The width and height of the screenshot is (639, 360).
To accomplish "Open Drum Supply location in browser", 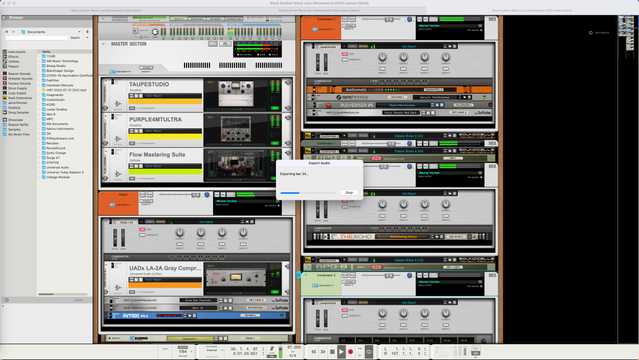I will point(18,88).
